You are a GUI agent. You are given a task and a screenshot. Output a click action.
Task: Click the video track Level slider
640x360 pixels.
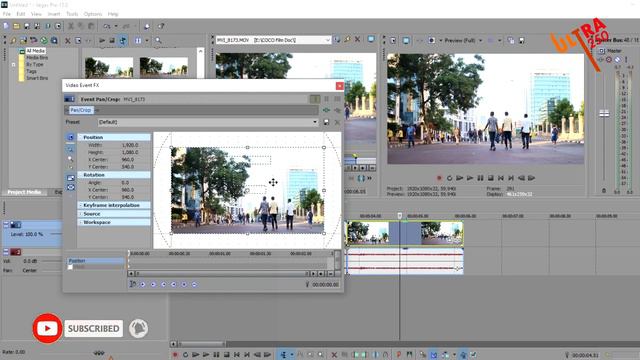click(56, 234)
